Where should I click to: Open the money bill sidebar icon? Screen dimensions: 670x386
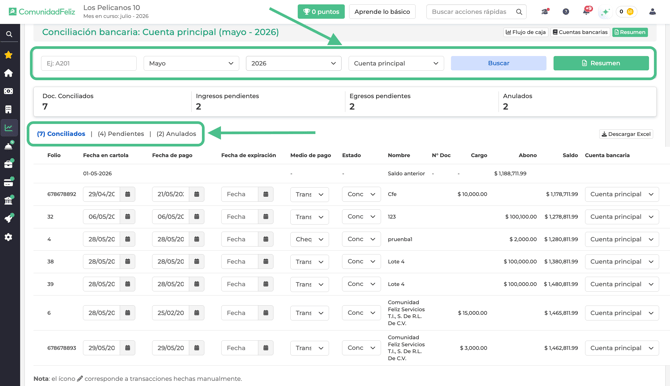[x=8, y=91]
